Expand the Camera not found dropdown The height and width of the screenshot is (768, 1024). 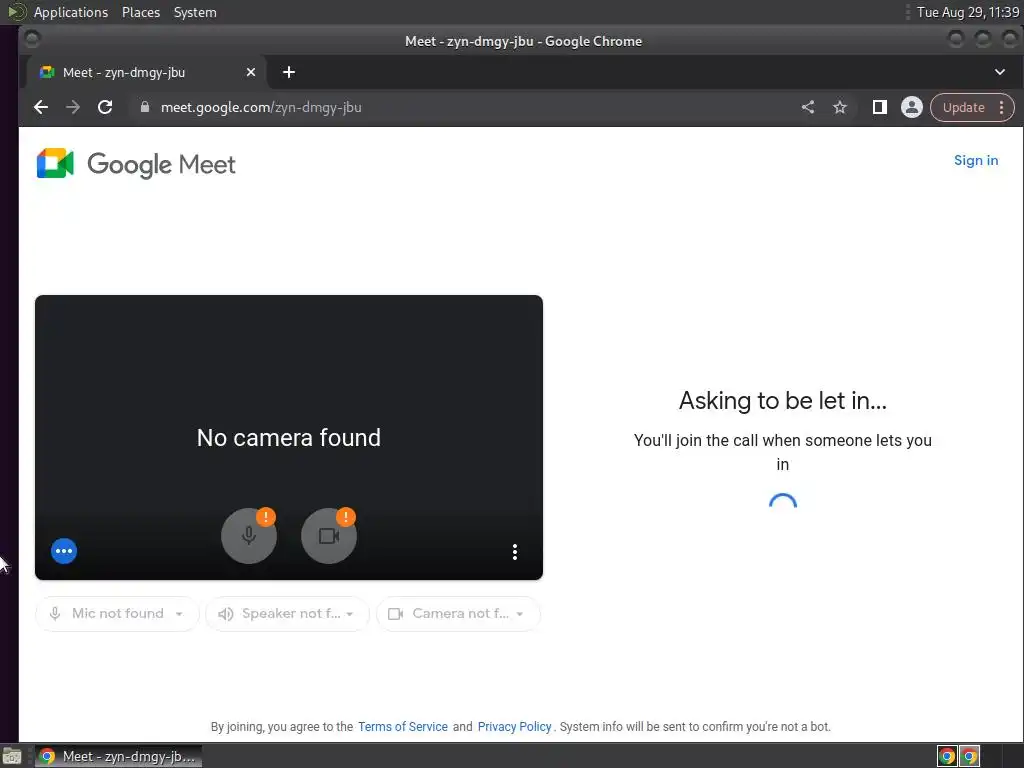458,613
